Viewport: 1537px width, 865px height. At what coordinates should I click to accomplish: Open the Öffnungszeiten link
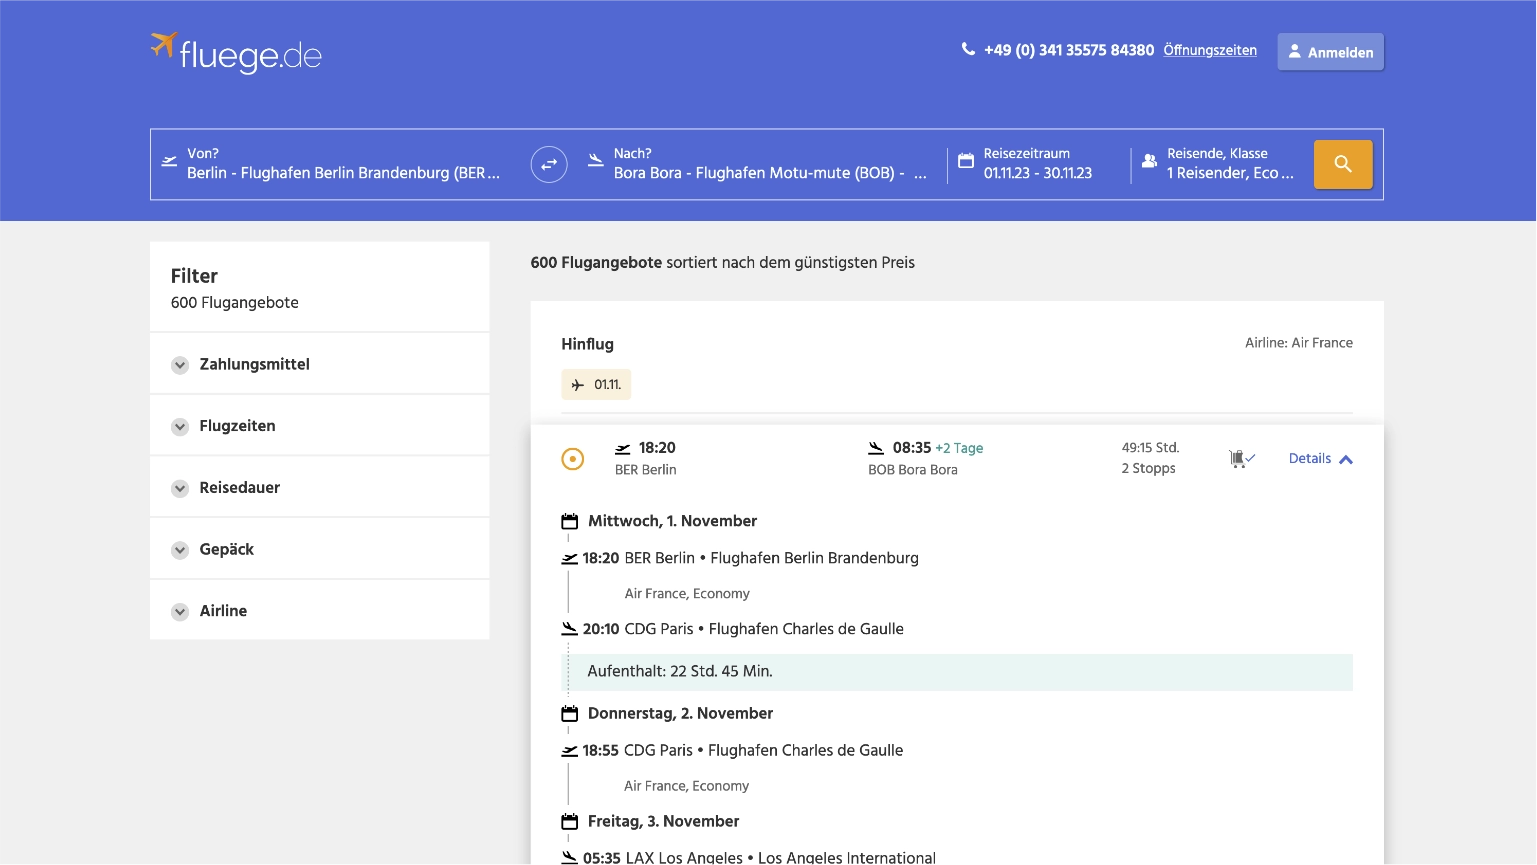tap(1210, 50)
